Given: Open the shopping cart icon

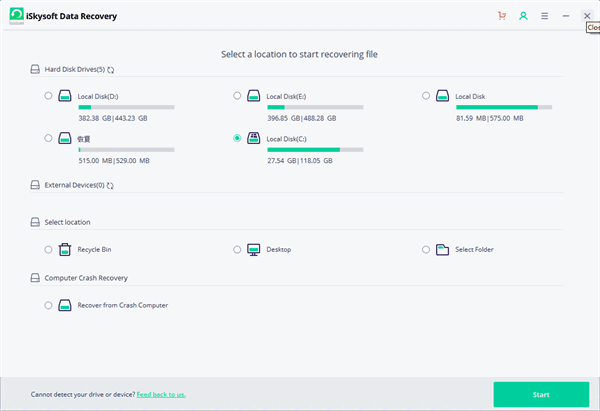Looking at the screenshot, I should pyautogui.click(x=501, y=16).
